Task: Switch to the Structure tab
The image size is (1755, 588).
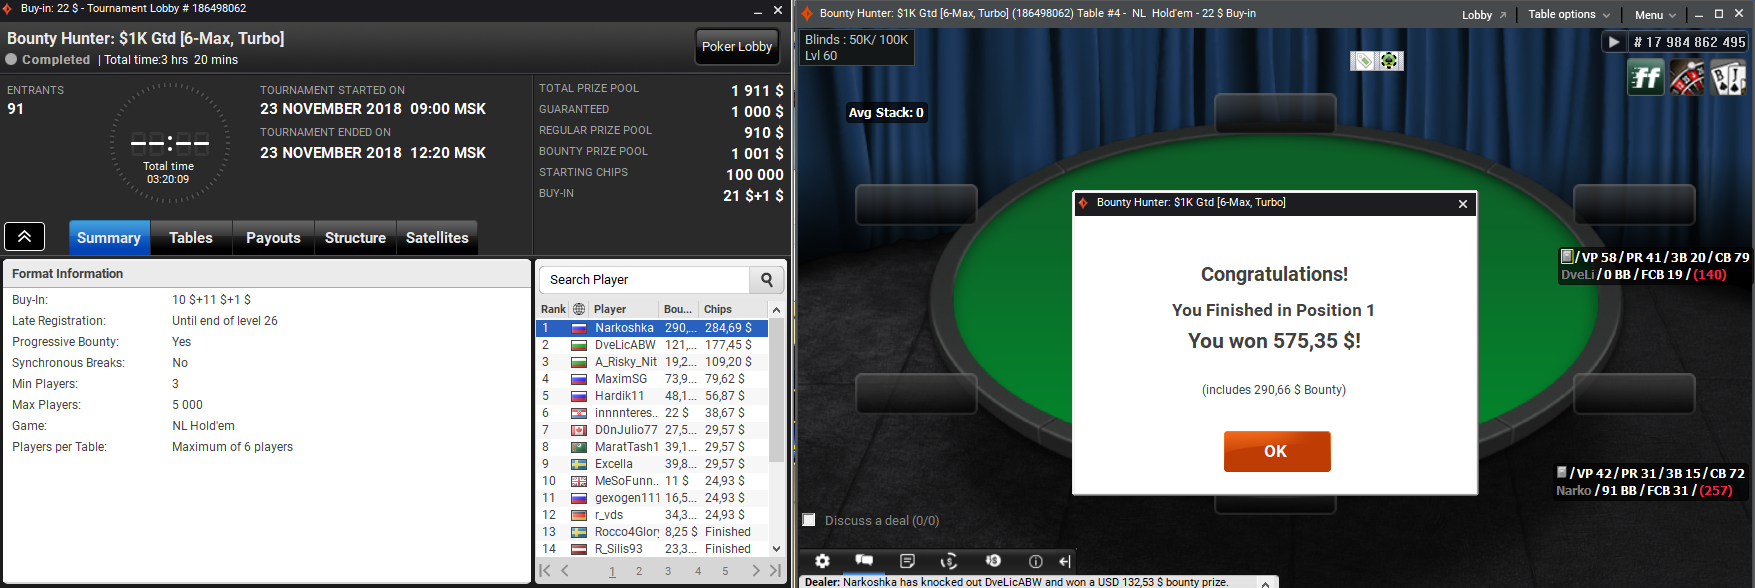Action: click(x=355, y=237)
